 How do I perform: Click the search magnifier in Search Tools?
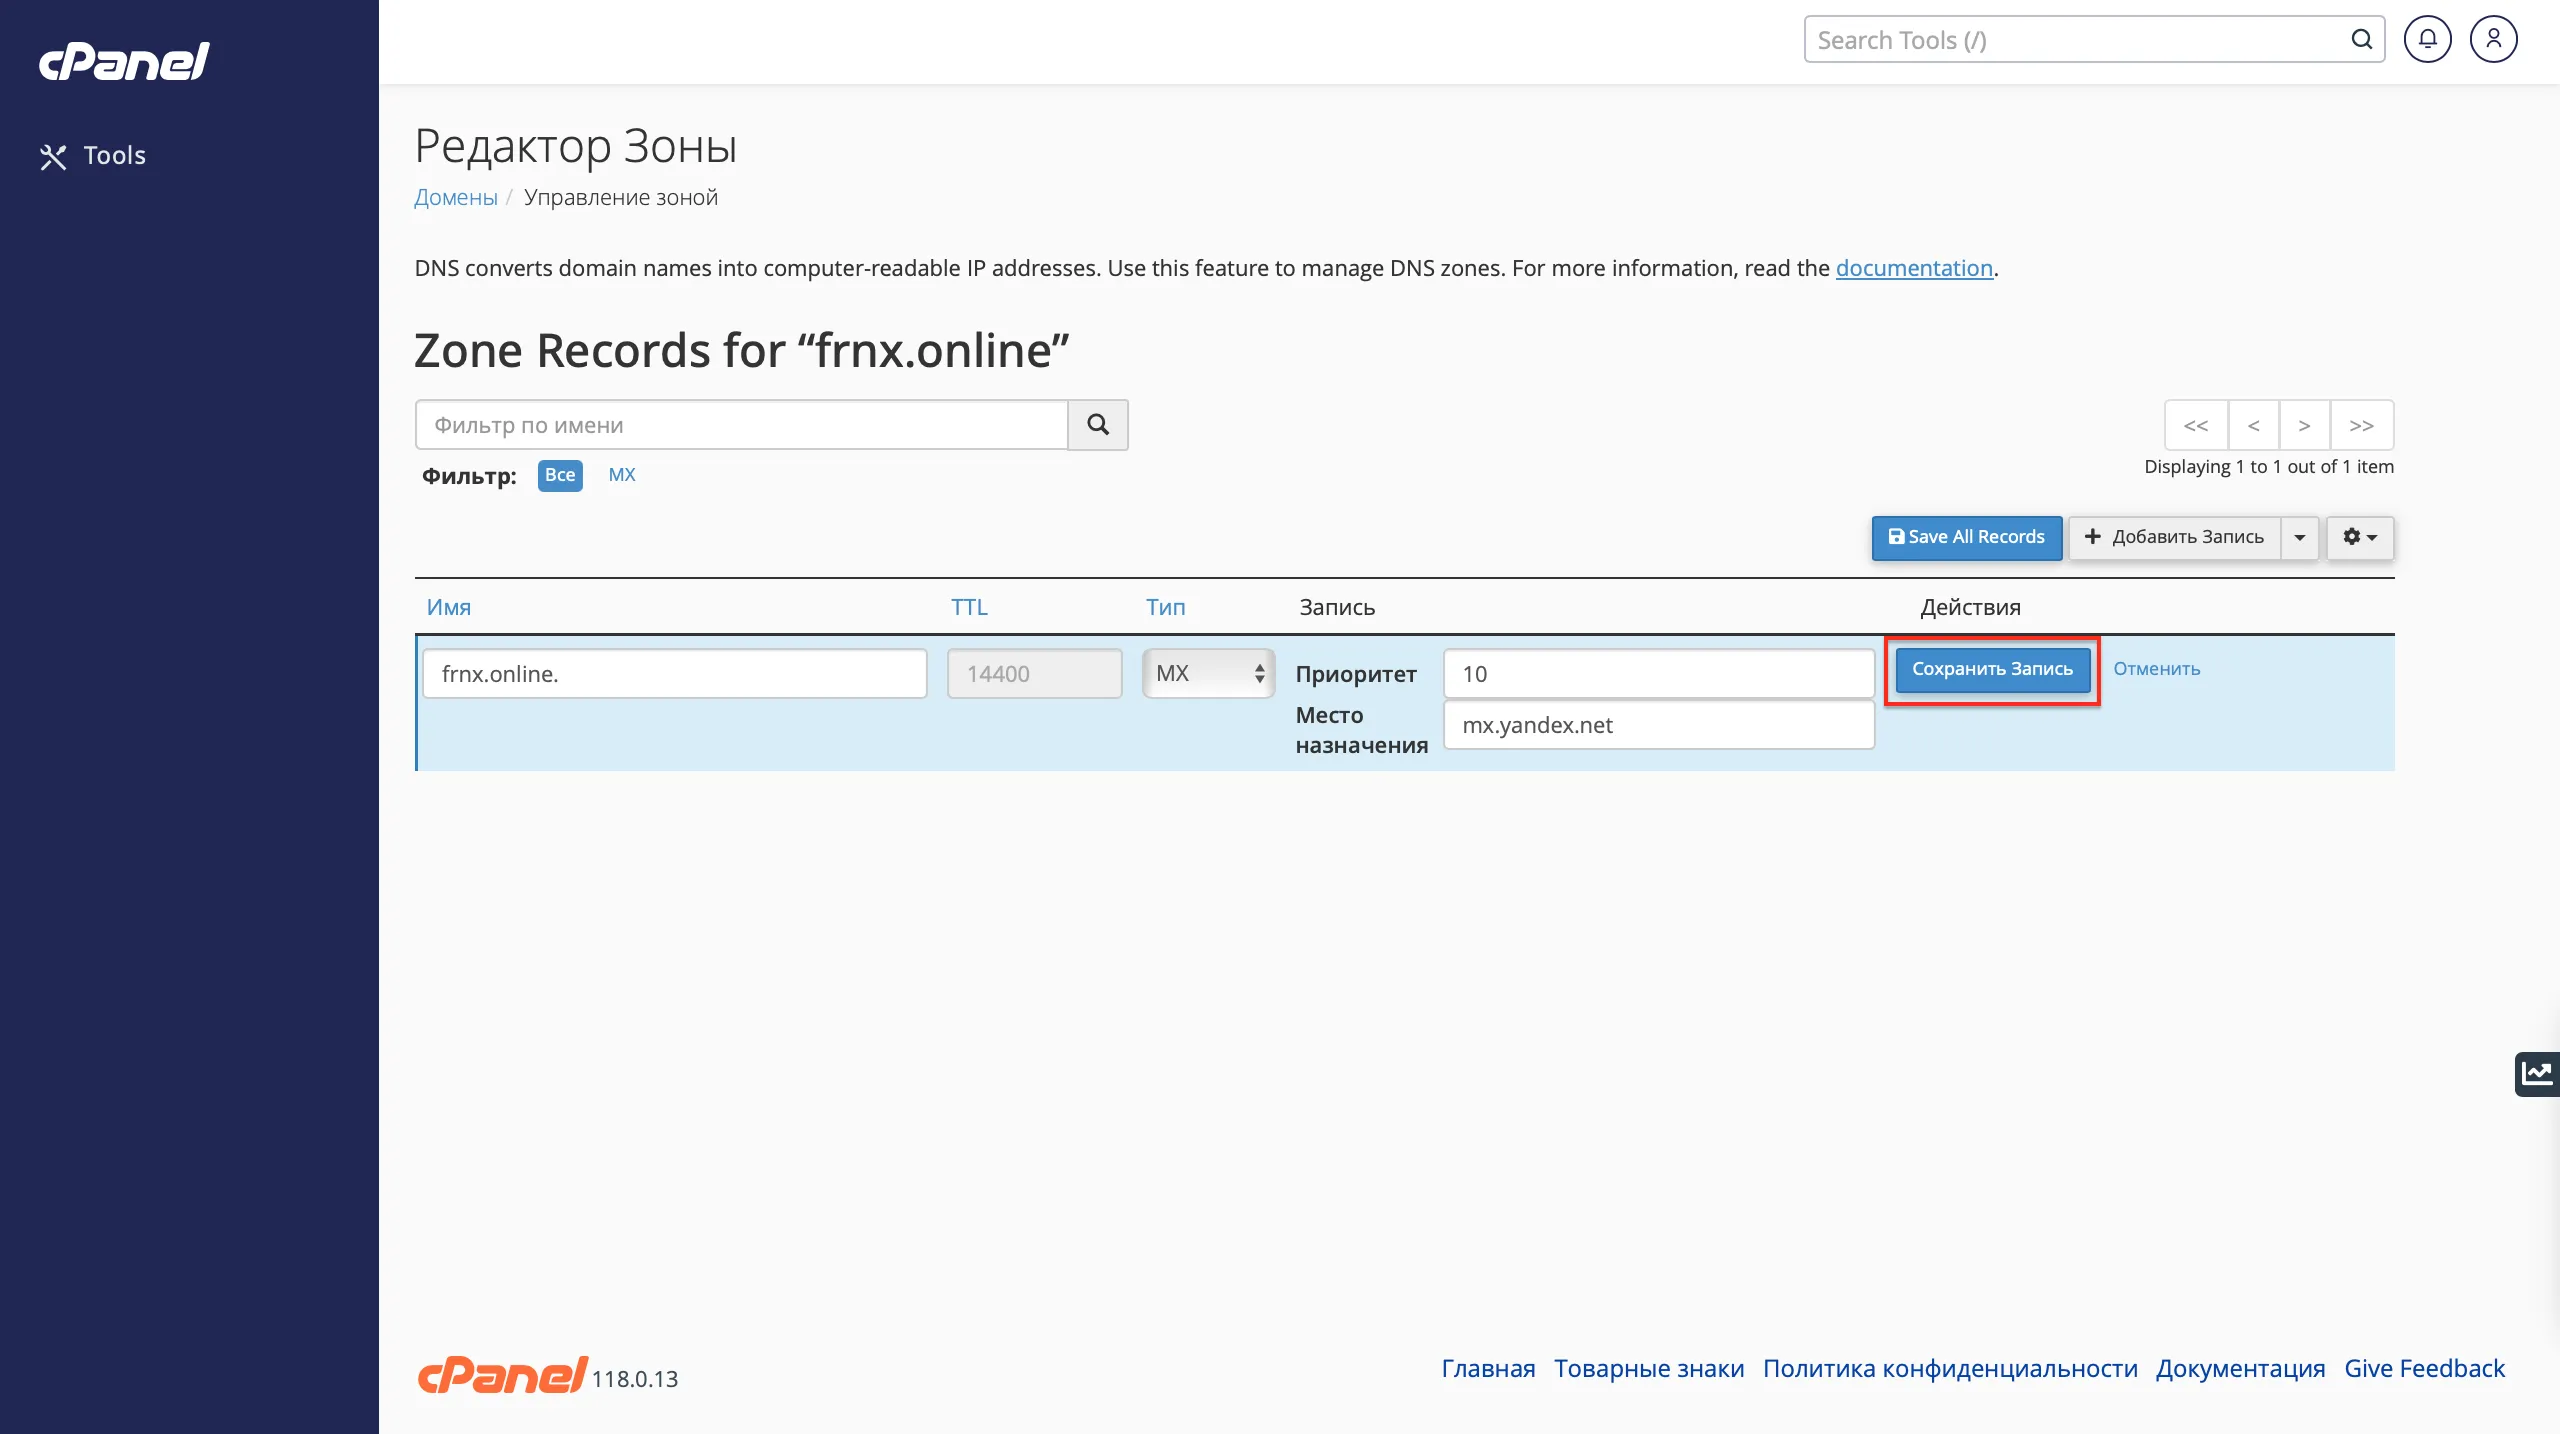pos(2361,40)
